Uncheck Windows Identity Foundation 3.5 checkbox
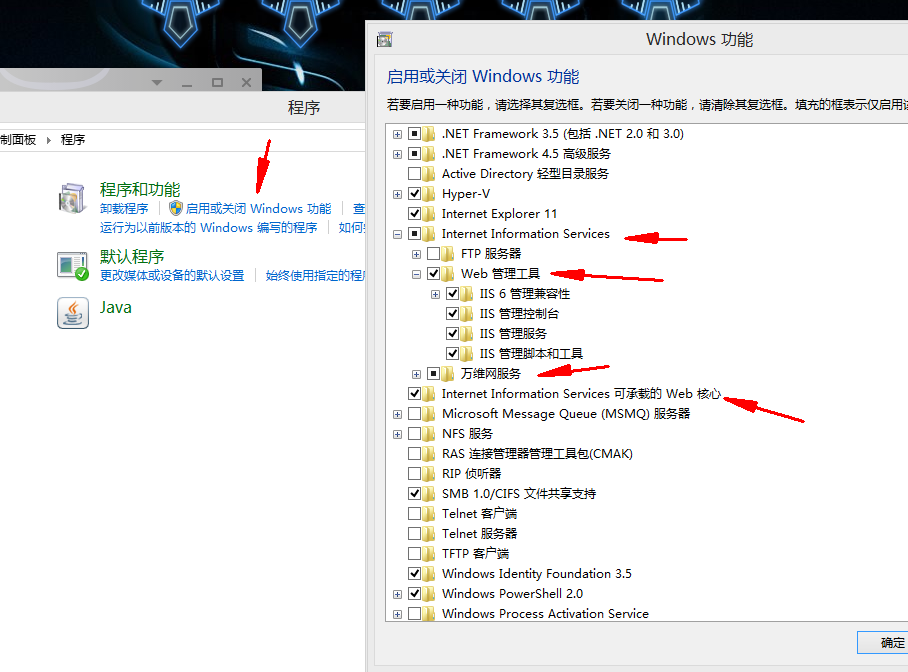Image resolution: width=908 pixels, height=672 pixels. click(x=415, y=574)
